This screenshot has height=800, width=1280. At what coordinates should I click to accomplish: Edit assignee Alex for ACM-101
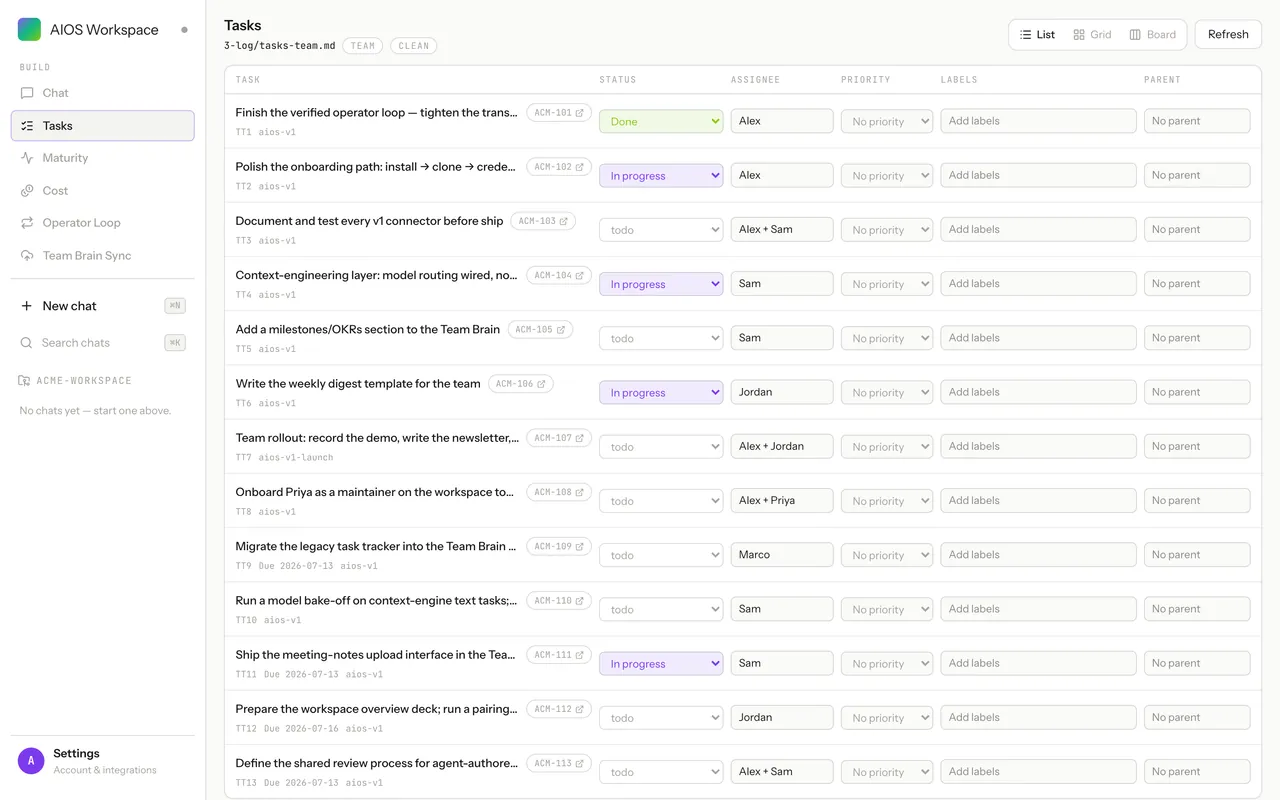[782, 121]
